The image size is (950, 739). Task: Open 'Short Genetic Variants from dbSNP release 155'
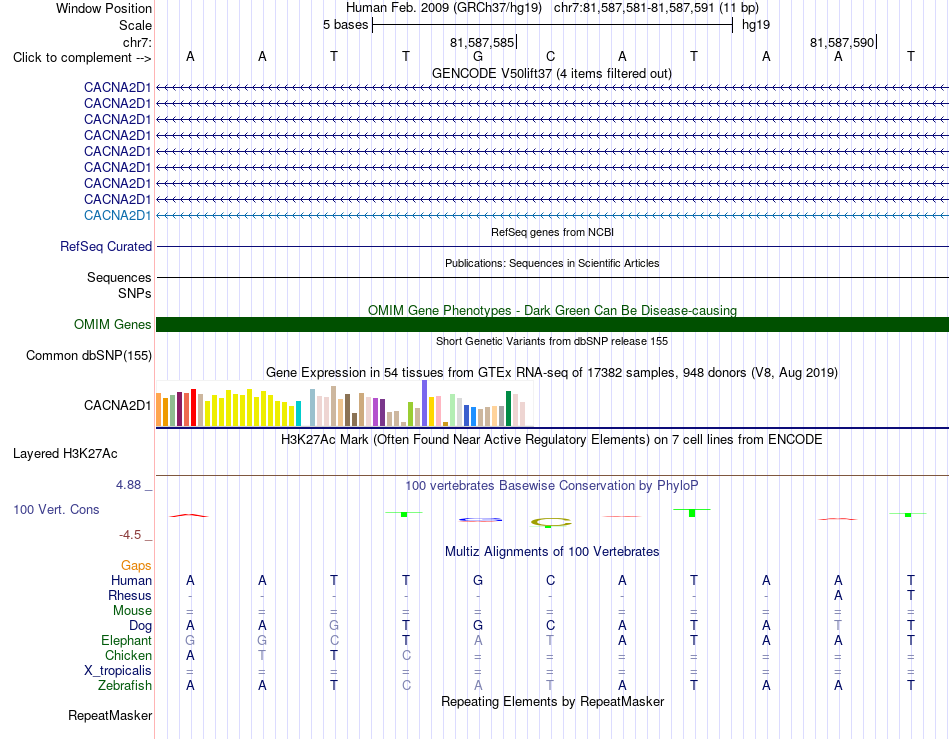coord(552,341)
